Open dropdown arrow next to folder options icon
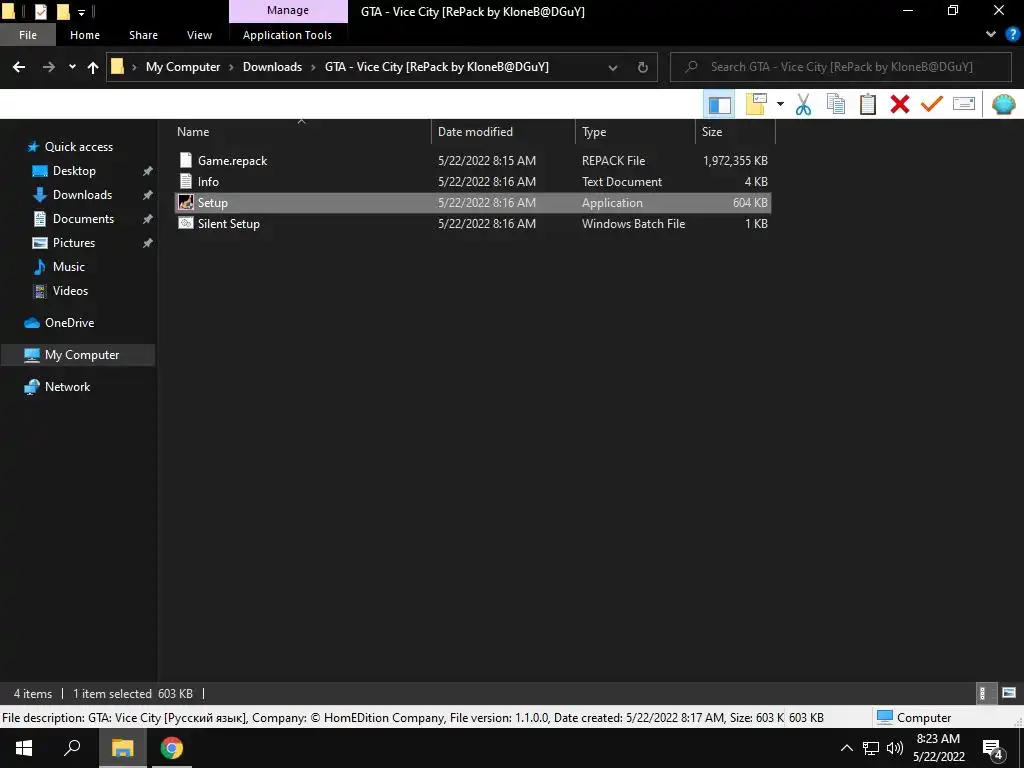The height and width of the screenshot is (768, 1024). (x=780, y=104)
